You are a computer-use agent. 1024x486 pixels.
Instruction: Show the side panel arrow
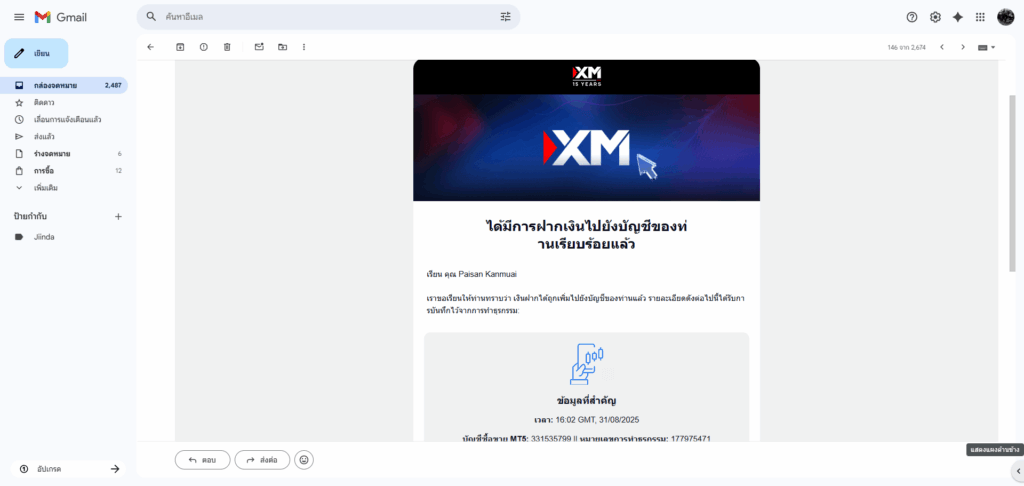[1017, 470]
